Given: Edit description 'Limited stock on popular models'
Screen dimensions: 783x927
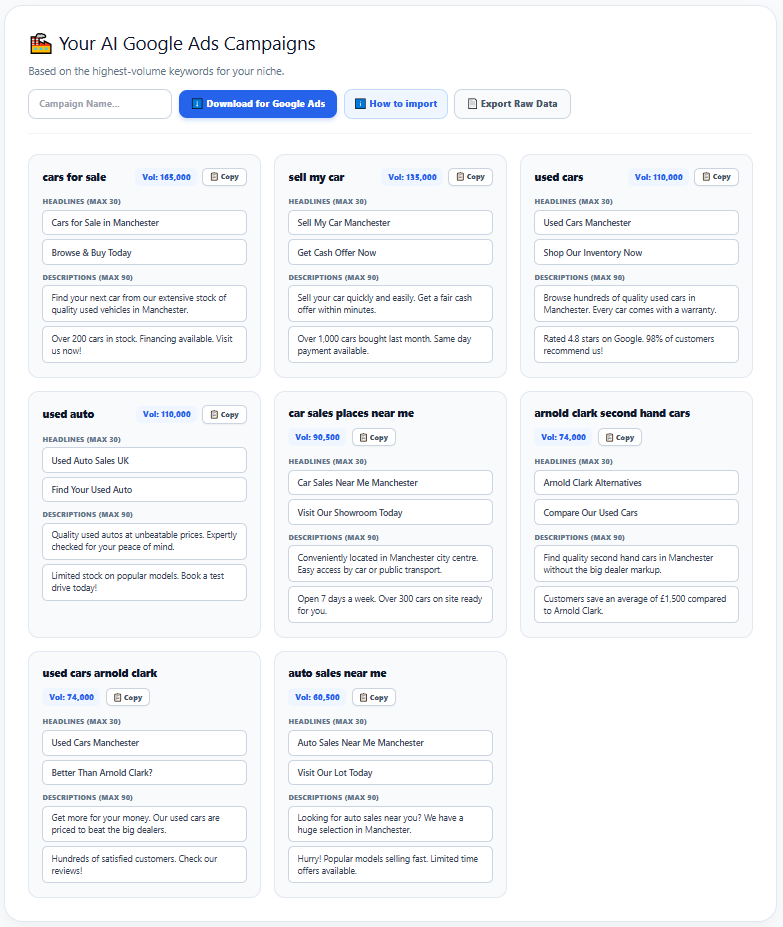Looking at the screenshot, I should click(x=144, y=582).
